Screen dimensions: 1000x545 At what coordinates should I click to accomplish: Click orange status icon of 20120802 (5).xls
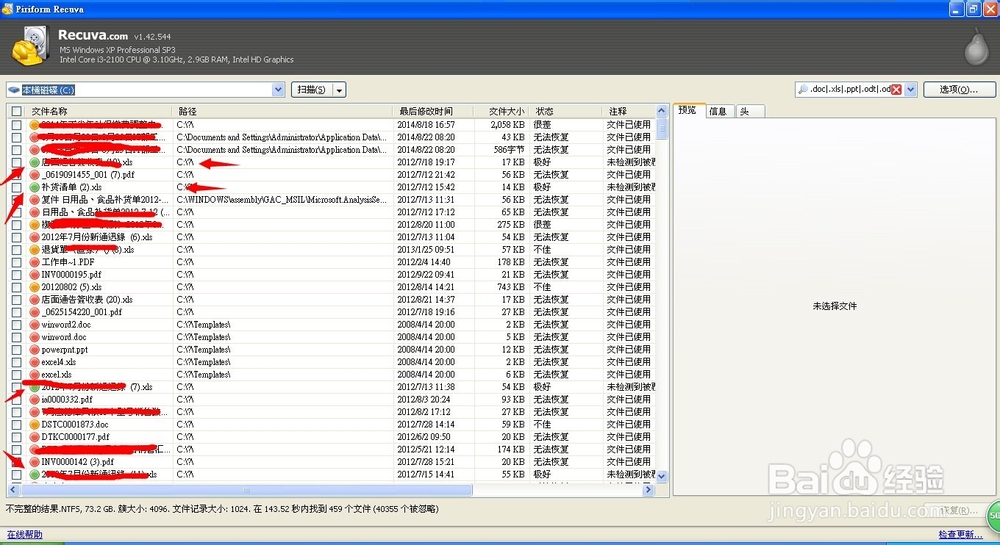tap(34, 287)
